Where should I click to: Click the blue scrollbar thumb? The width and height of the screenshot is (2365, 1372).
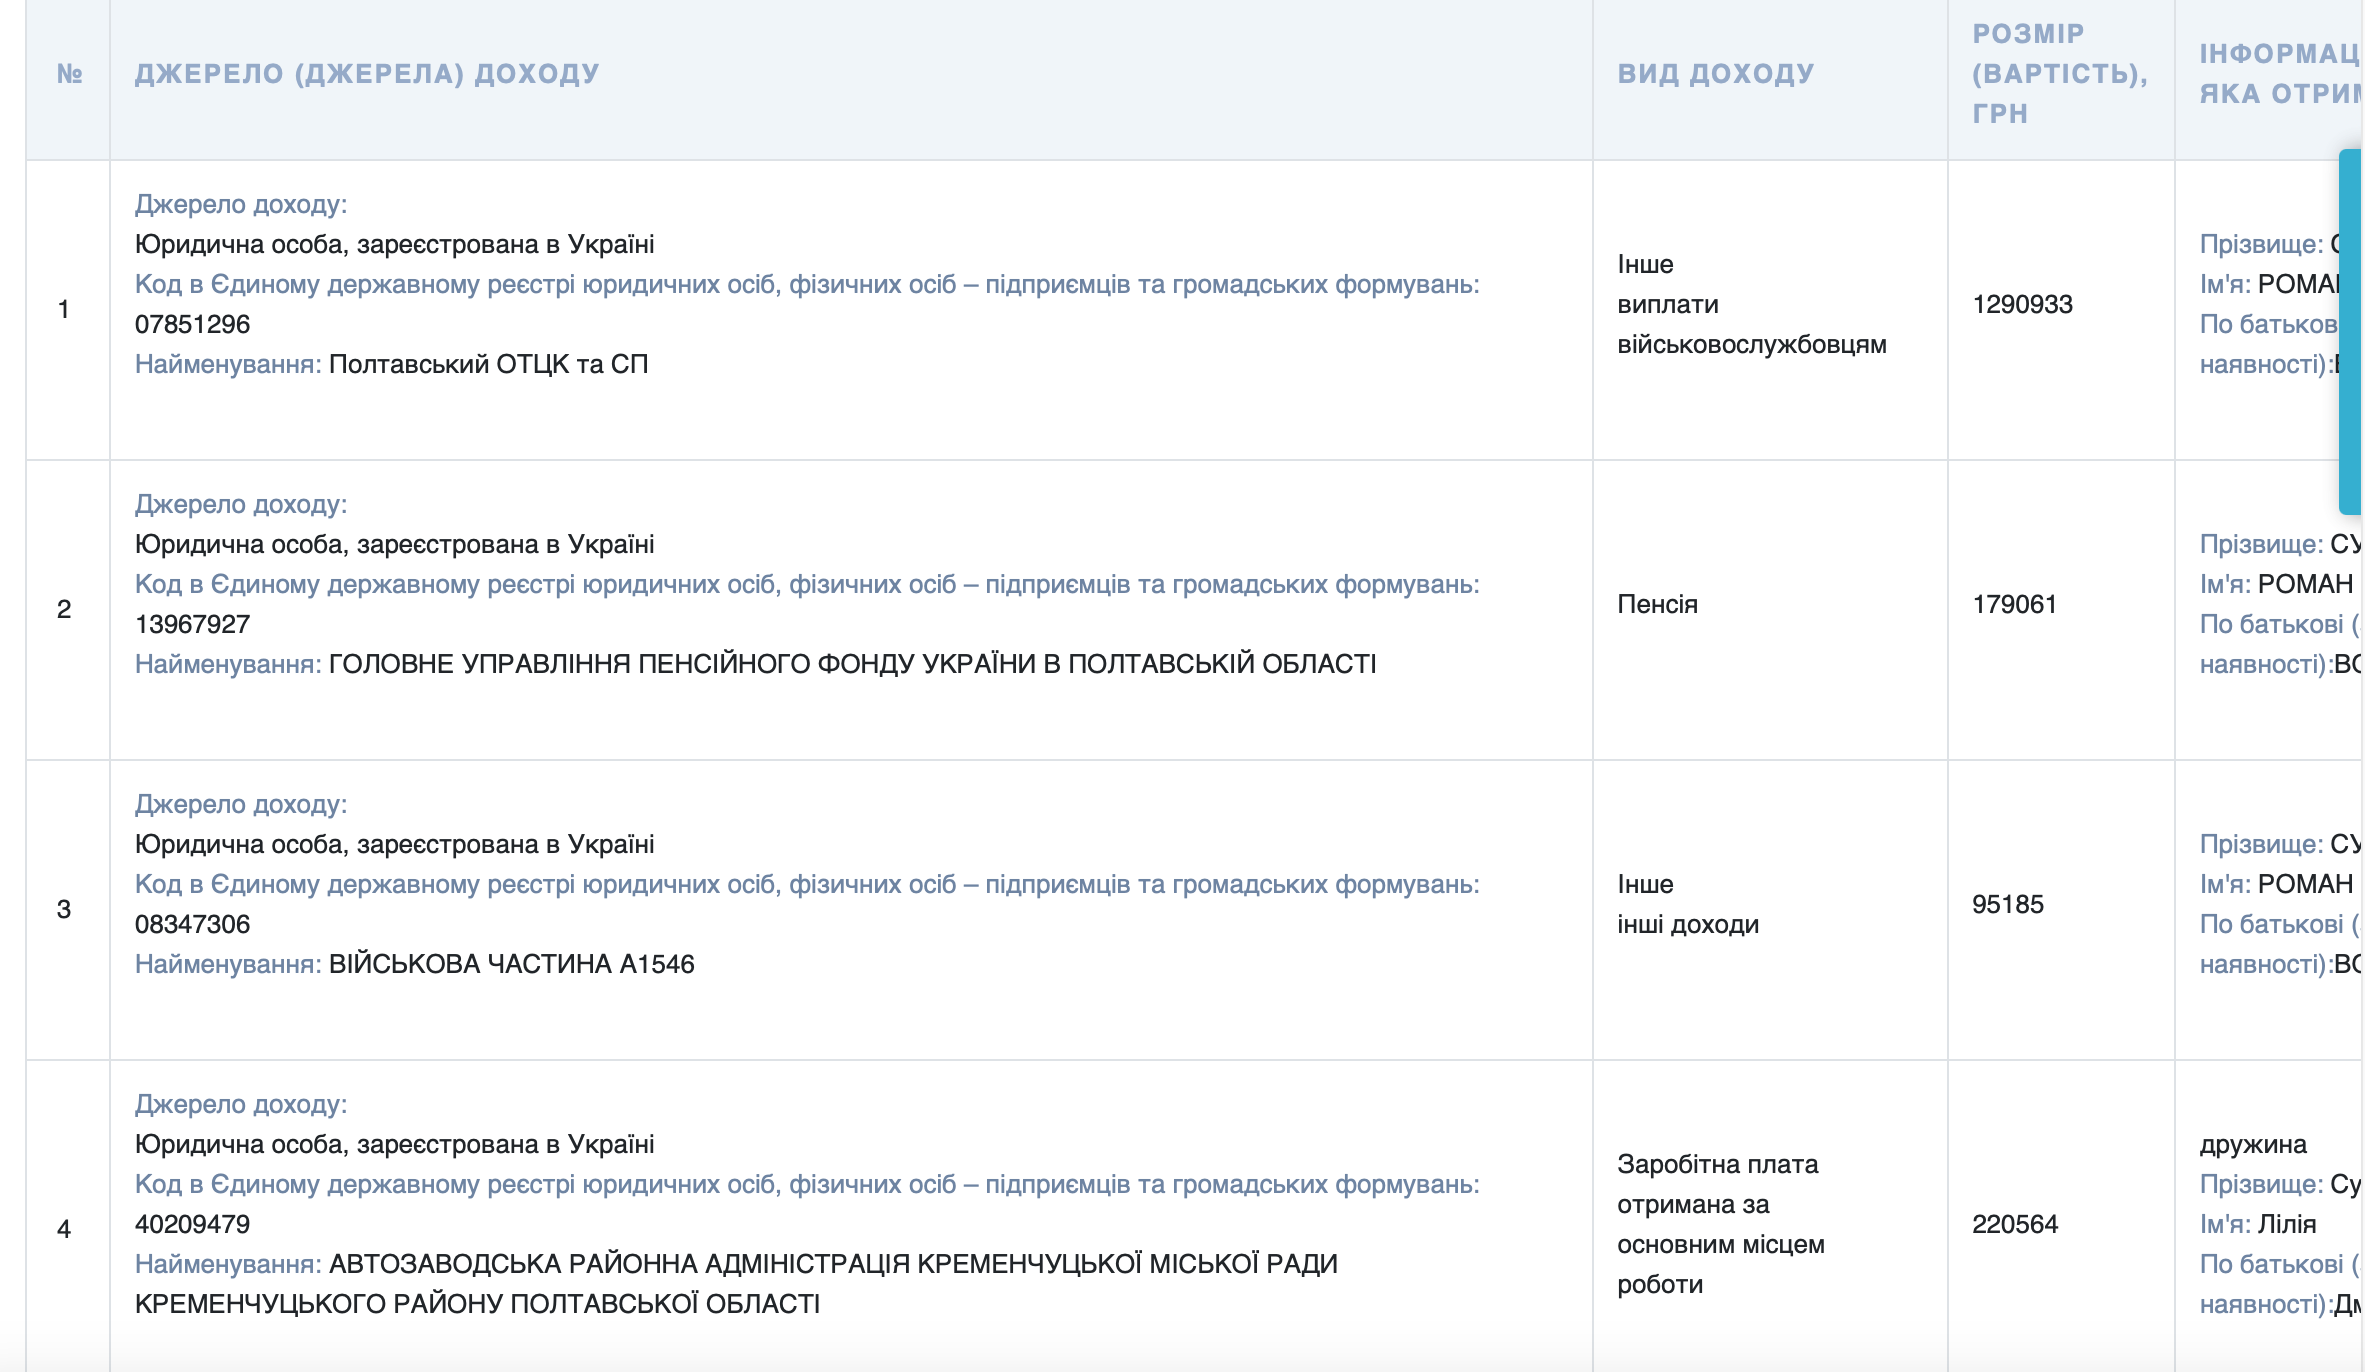coord(2354,330)
